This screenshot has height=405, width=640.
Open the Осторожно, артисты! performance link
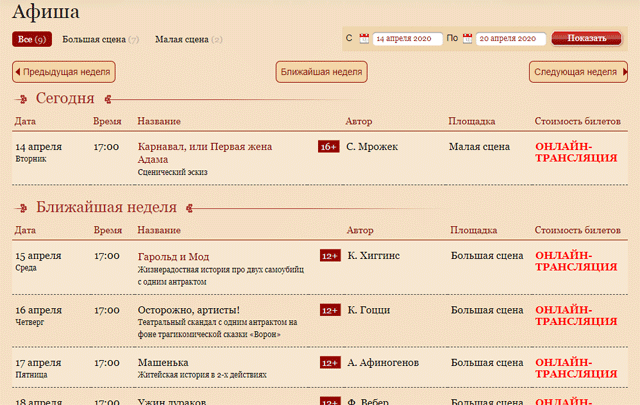pyautogui.click(x=189, y=309)
